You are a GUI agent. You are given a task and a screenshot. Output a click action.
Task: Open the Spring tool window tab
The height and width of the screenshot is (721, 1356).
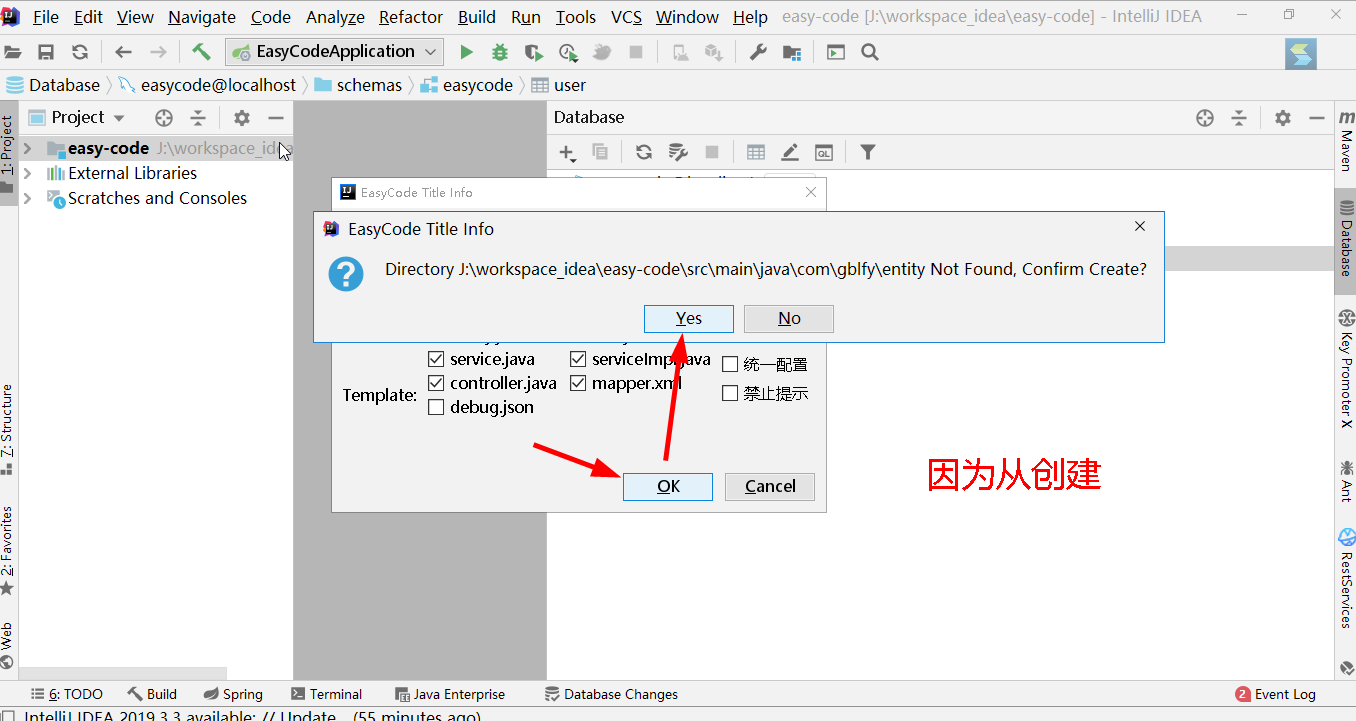233,694
